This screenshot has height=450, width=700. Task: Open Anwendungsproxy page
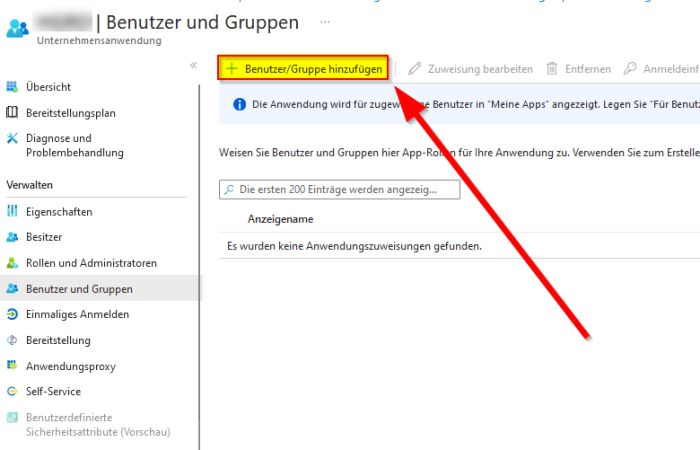(x=71, y=367)
